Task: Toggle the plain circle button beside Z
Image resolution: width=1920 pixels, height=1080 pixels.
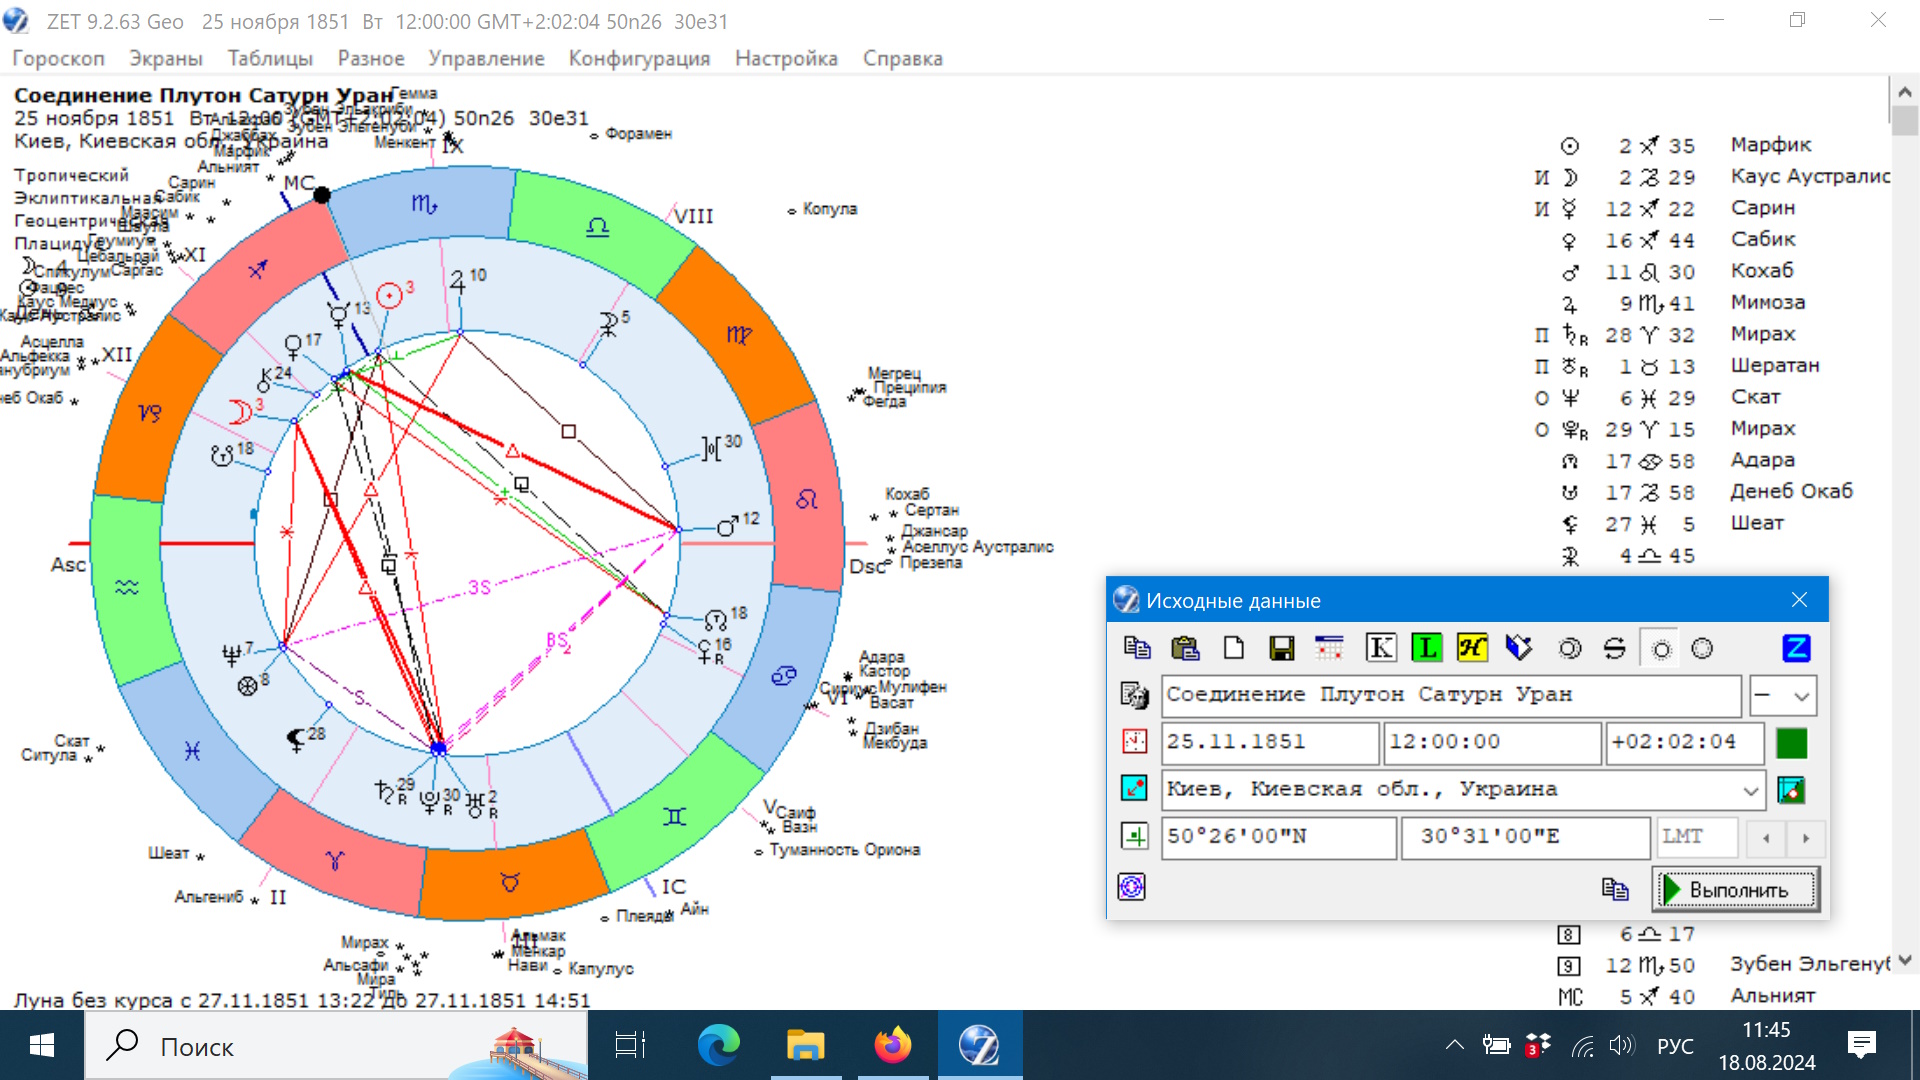Action: [1702, 648]
